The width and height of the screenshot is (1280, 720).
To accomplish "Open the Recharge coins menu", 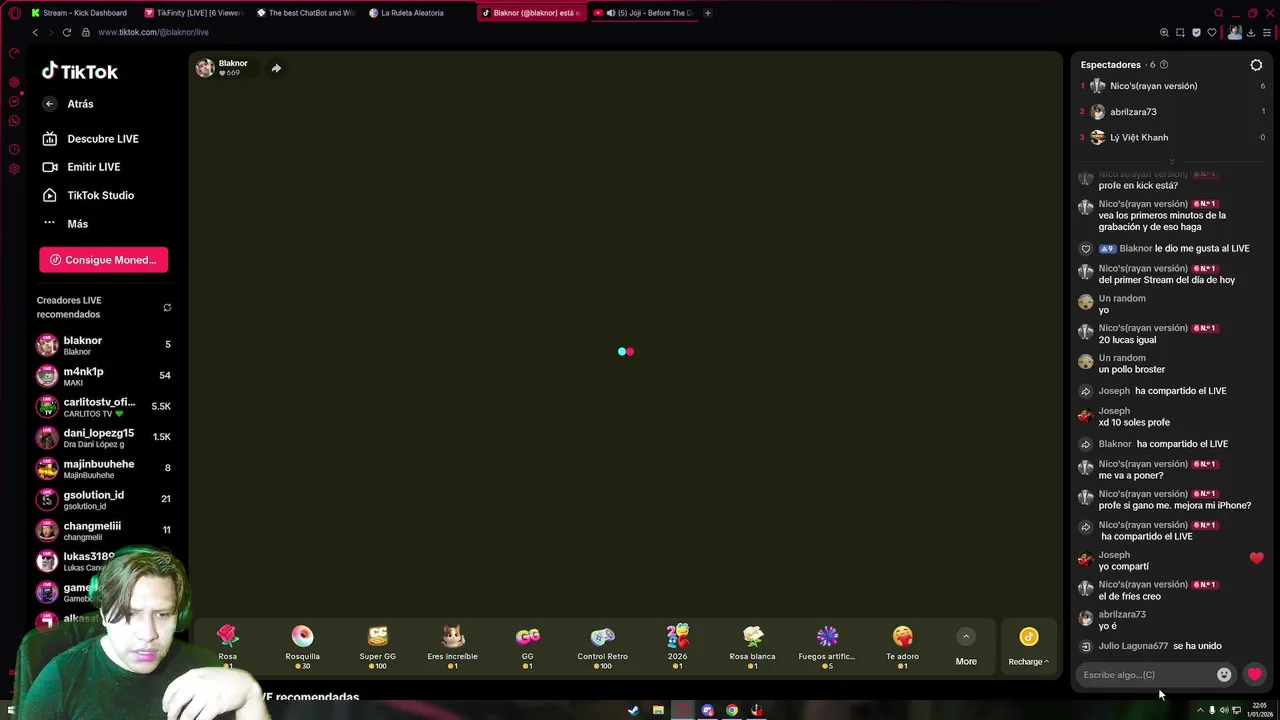I will pos(1028,647).
